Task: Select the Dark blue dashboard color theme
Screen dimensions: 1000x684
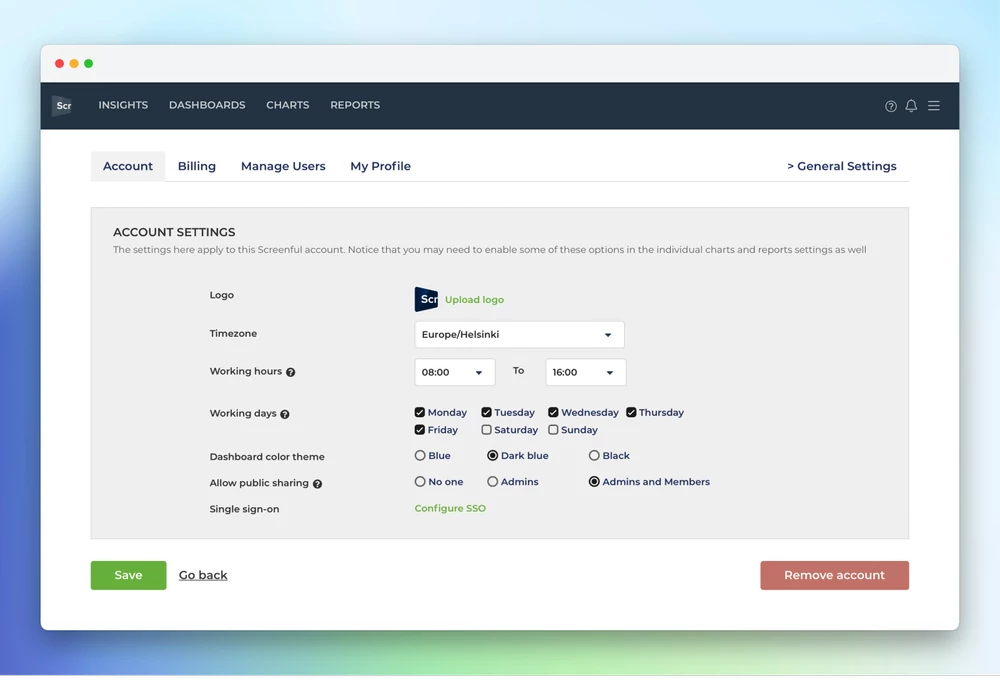Action: coord(492,456)
